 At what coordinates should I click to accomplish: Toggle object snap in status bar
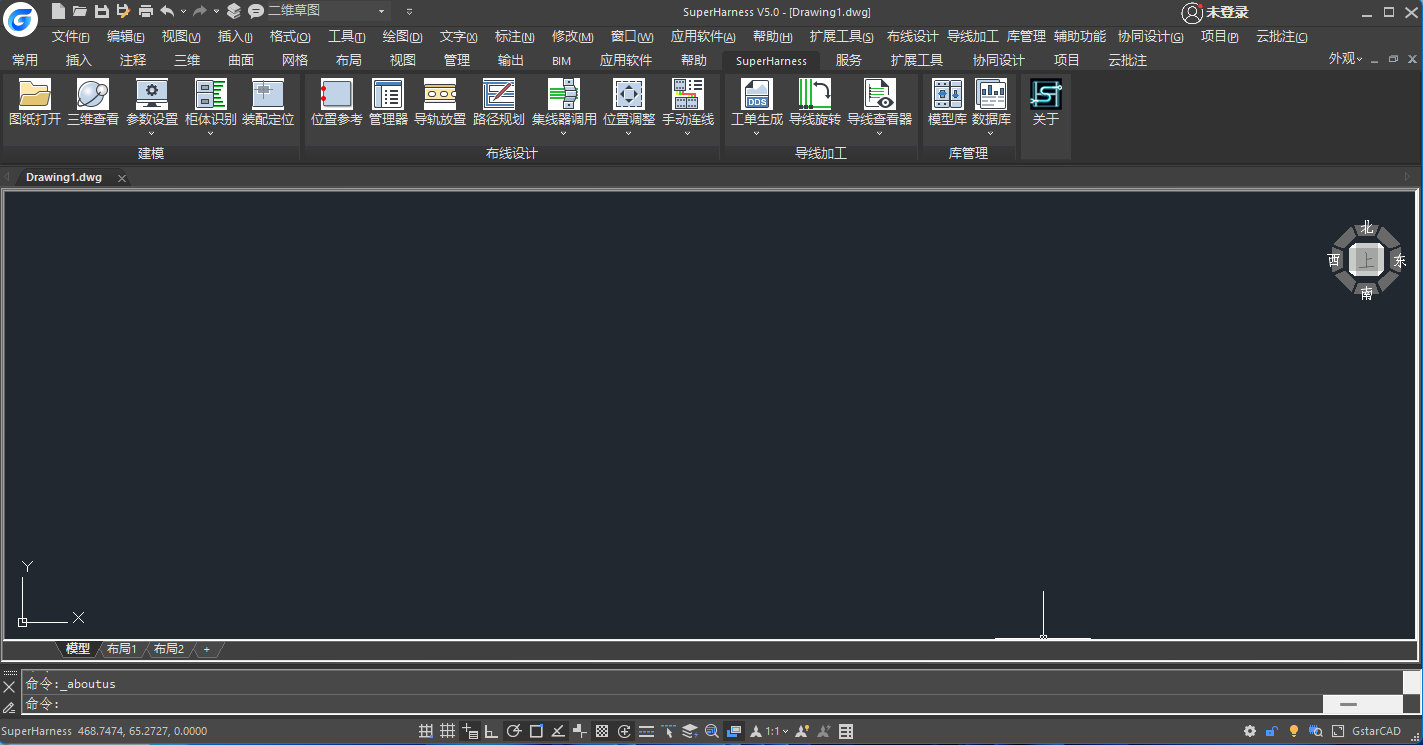pyautogui.click(x=536, y=732)
